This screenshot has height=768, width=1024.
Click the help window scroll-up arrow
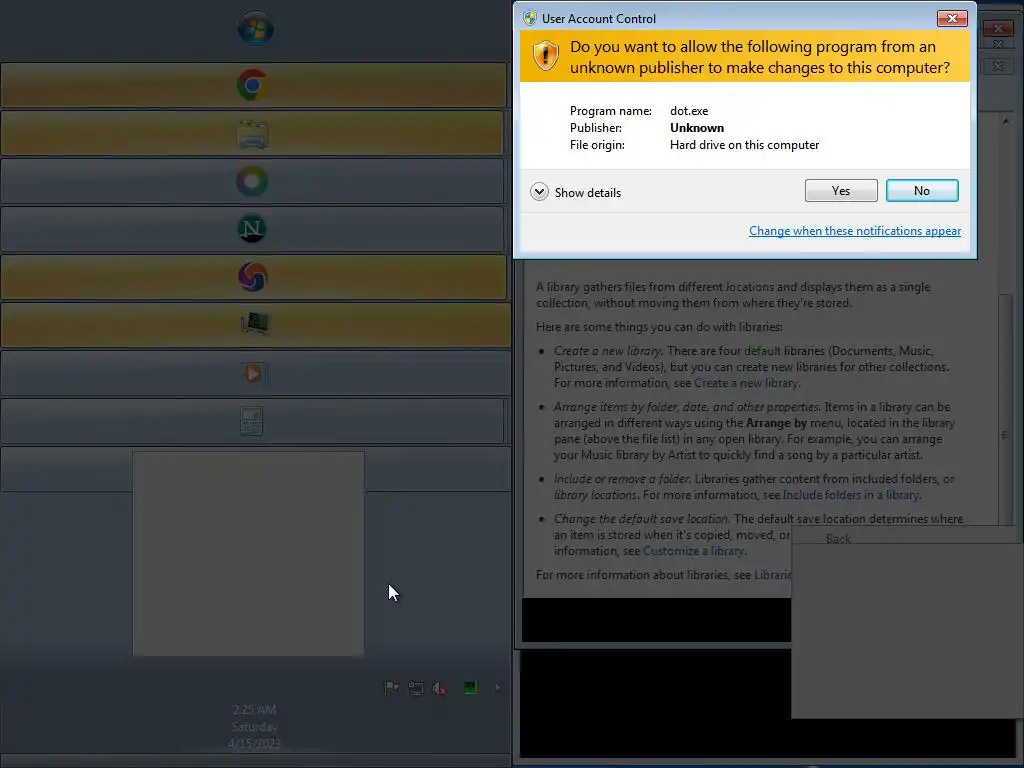pyautogui.click(x=1006, y=121)
